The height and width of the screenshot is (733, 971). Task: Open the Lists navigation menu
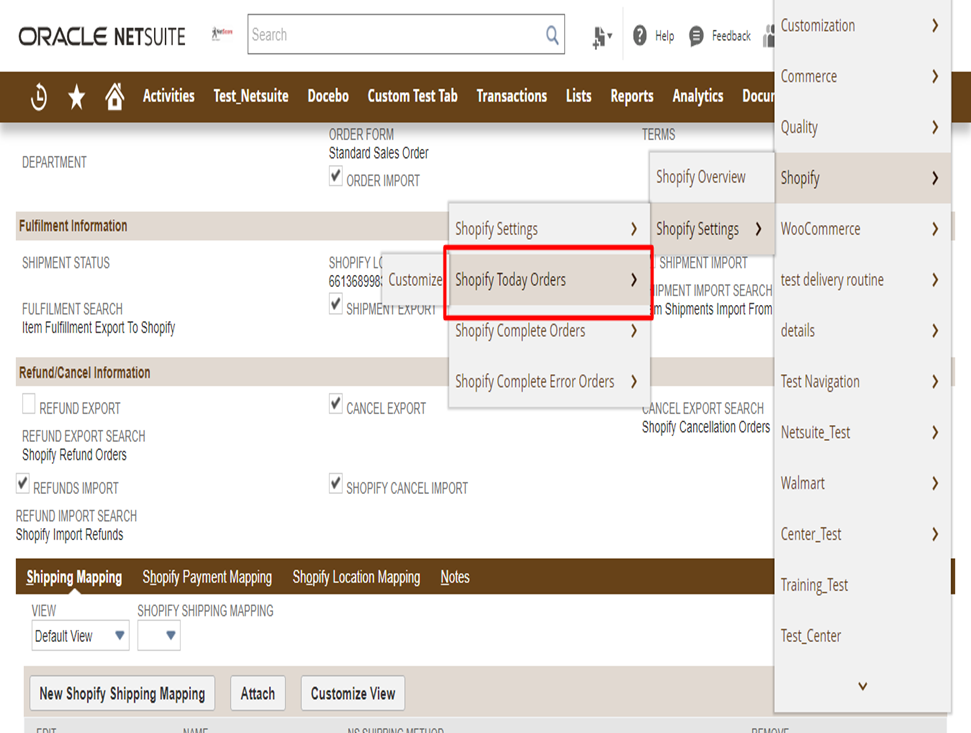click(578, 96)
